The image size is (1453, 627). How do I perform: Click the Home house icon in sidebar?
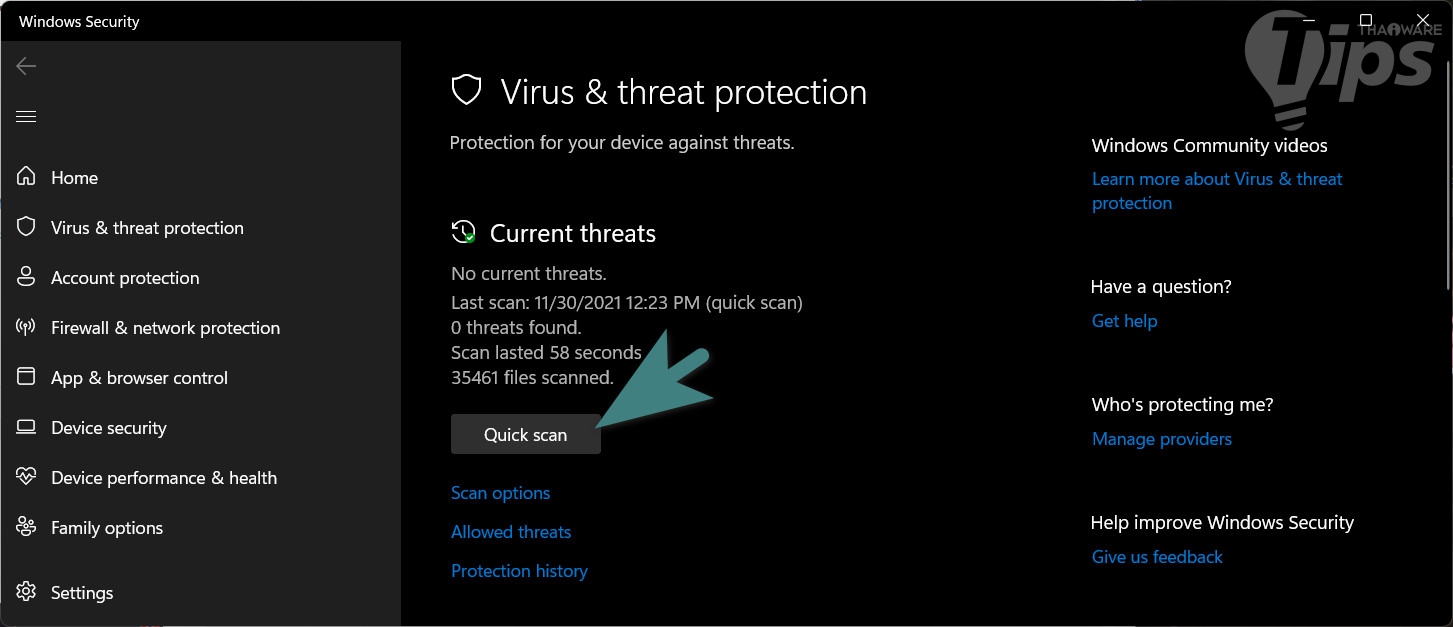[26, 177]
